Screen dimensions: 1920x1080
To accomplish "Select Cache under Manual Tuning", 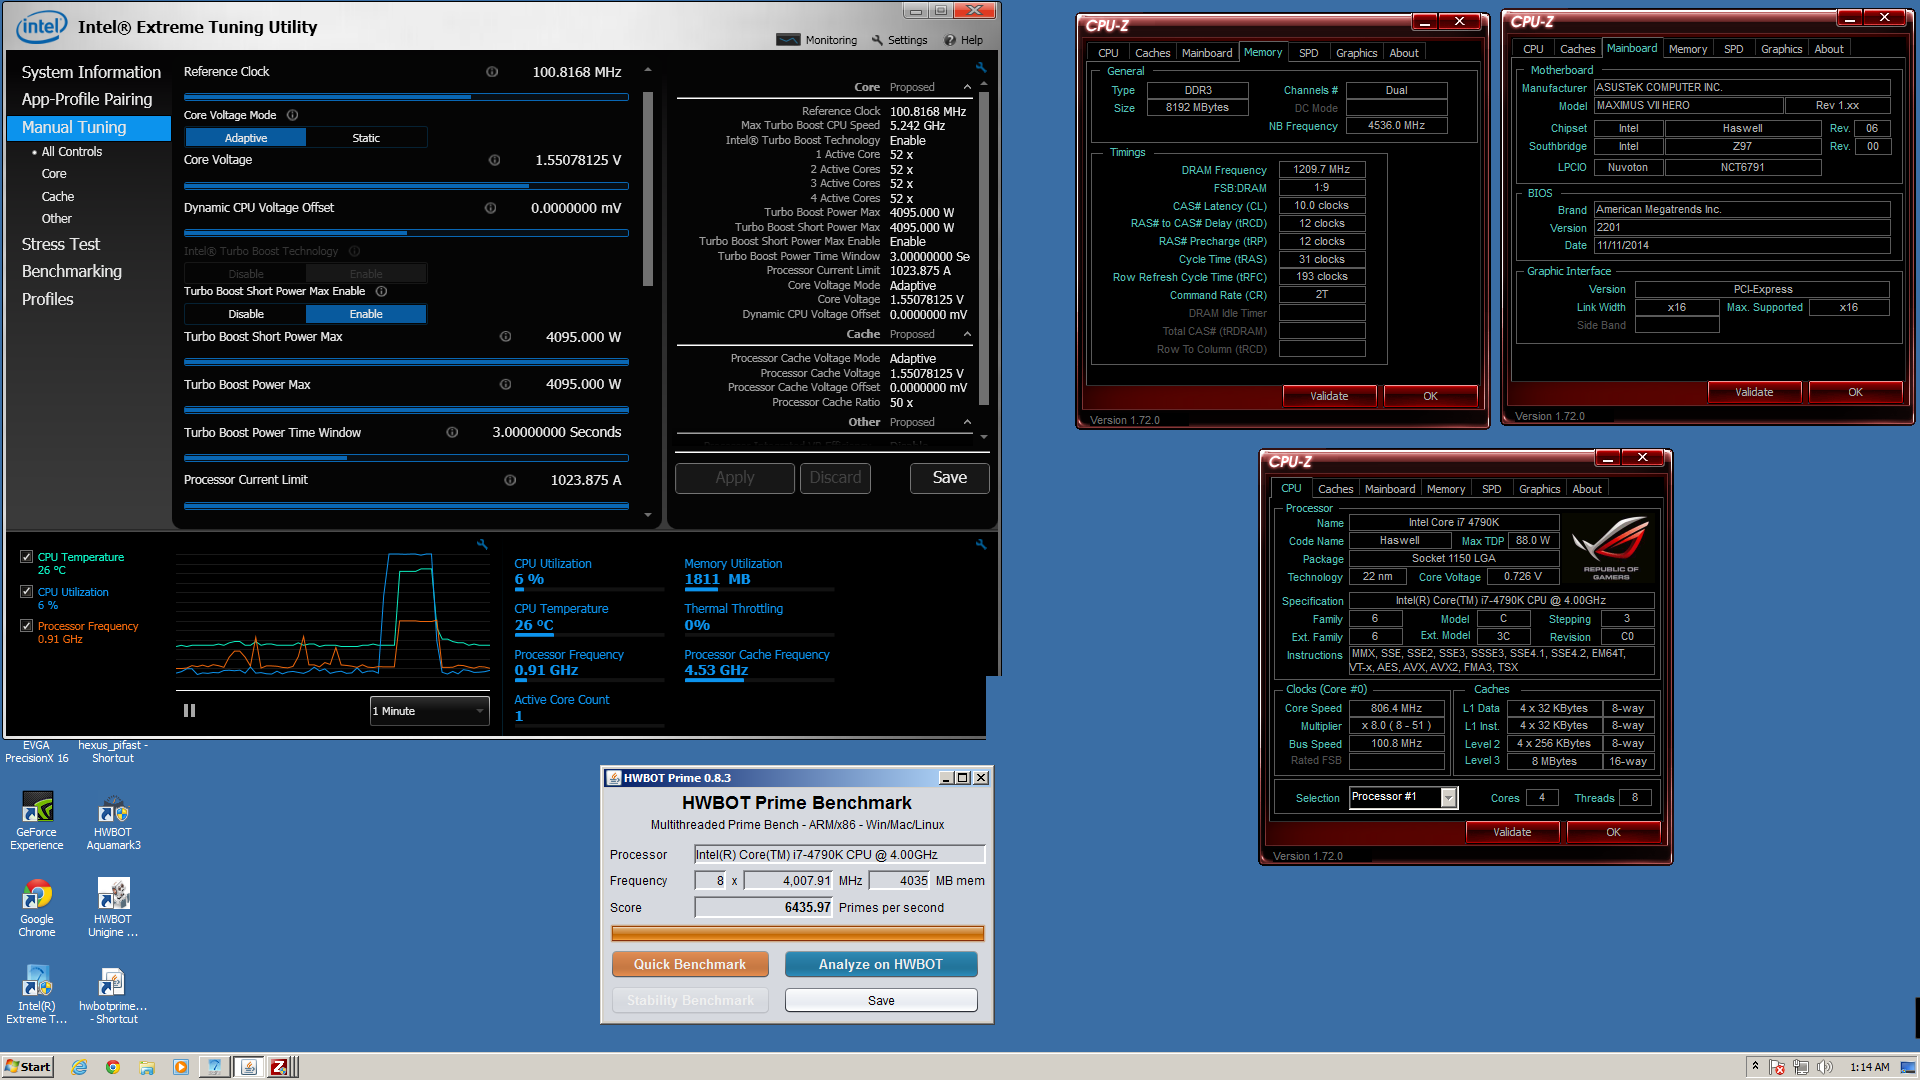I will [x=58, y=196].
